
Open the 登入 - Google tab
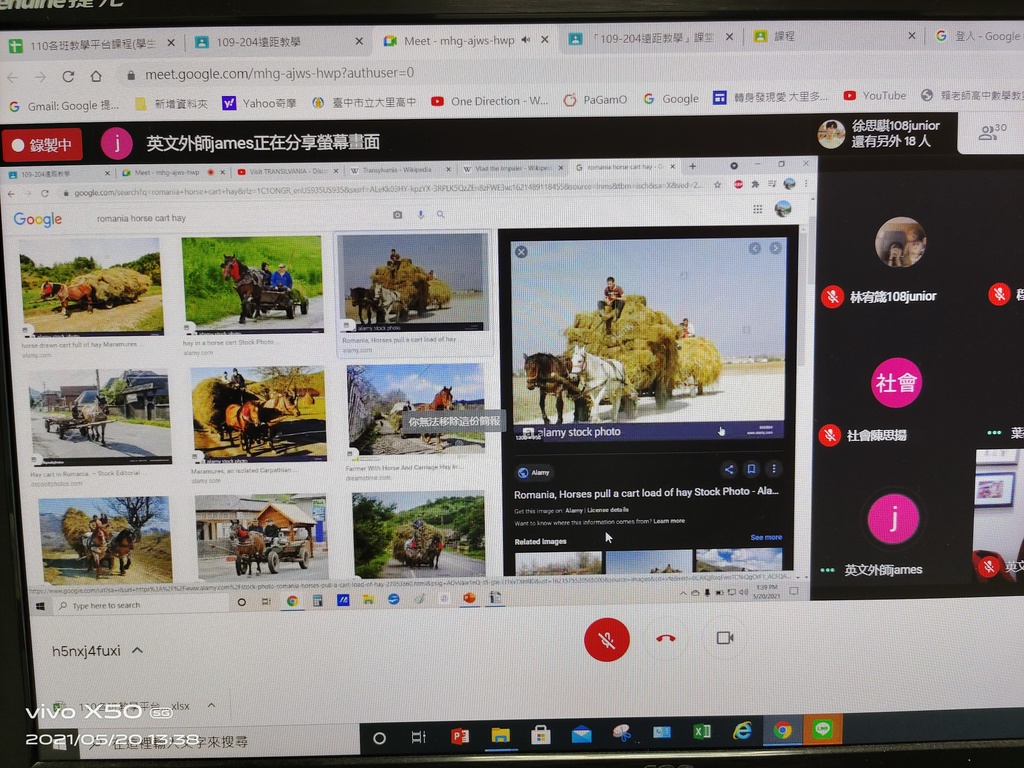tap(978, 36)
